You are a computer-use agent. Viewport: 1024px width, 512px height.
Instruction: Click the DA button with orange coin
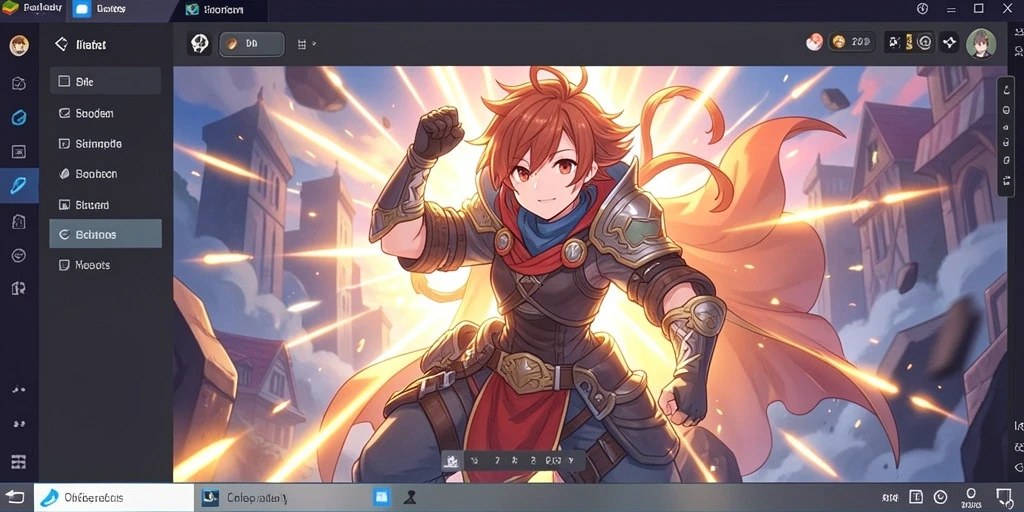coord(251,44)
